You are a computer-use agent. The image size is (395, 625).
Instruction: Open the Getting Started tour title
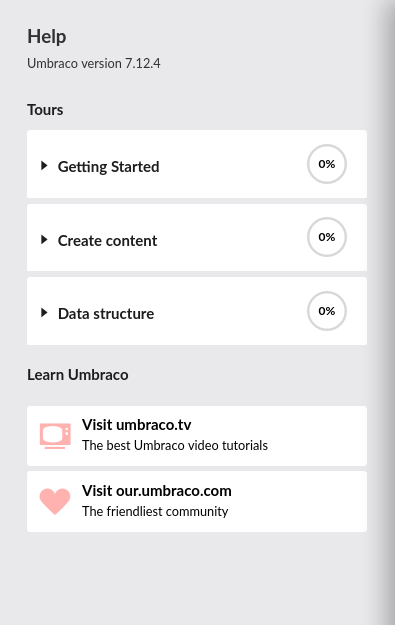point(108,167)
